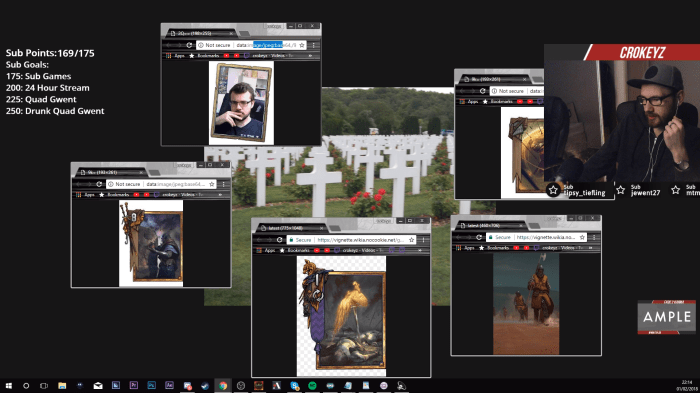
Task: Open Skype from taskbar
Action: [294, 385]
